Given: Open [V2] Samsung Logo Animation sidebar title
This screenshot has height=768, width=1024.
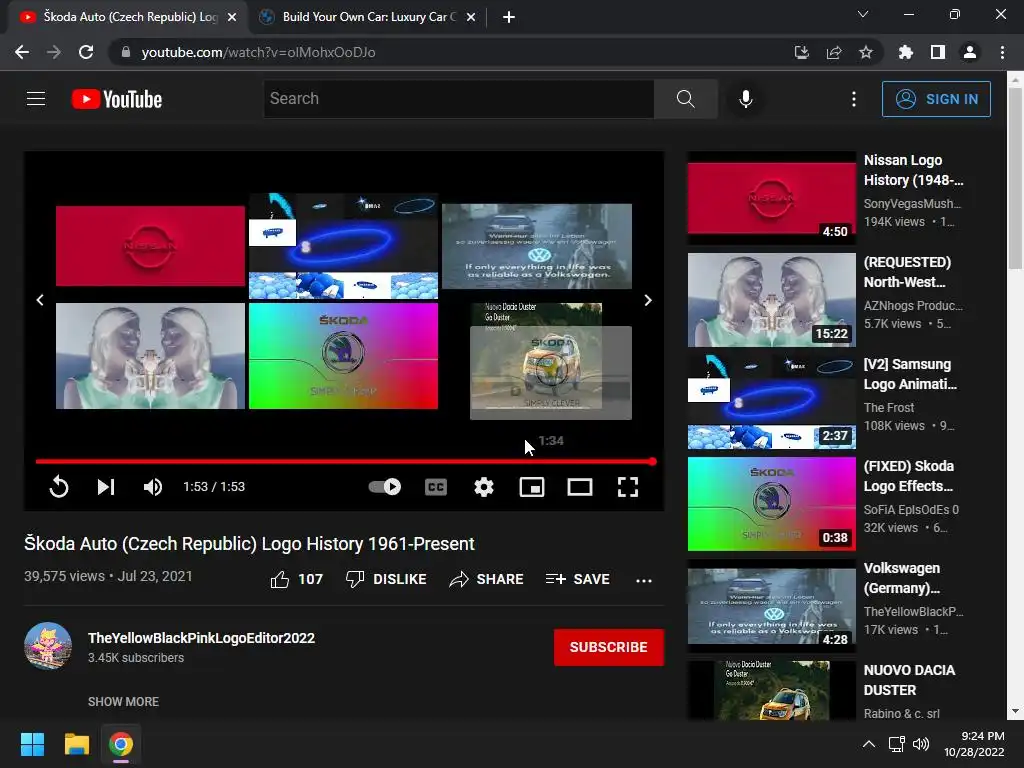Looking at the screenshot, I should [910, 374].
